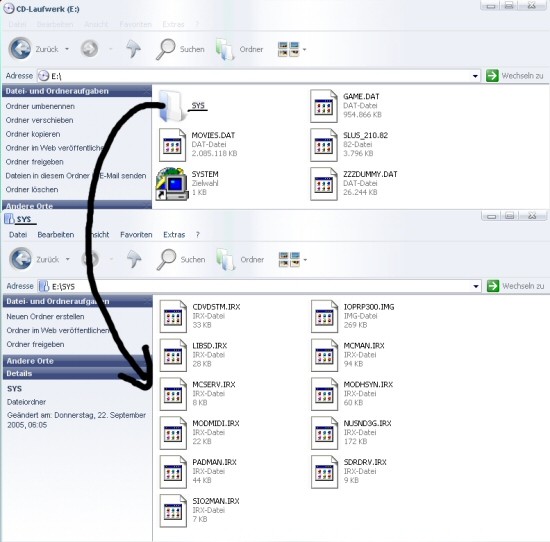550x542 pixels.
Task: Click Wechseln zu button beside E:\SYS address
Action: 516,286
